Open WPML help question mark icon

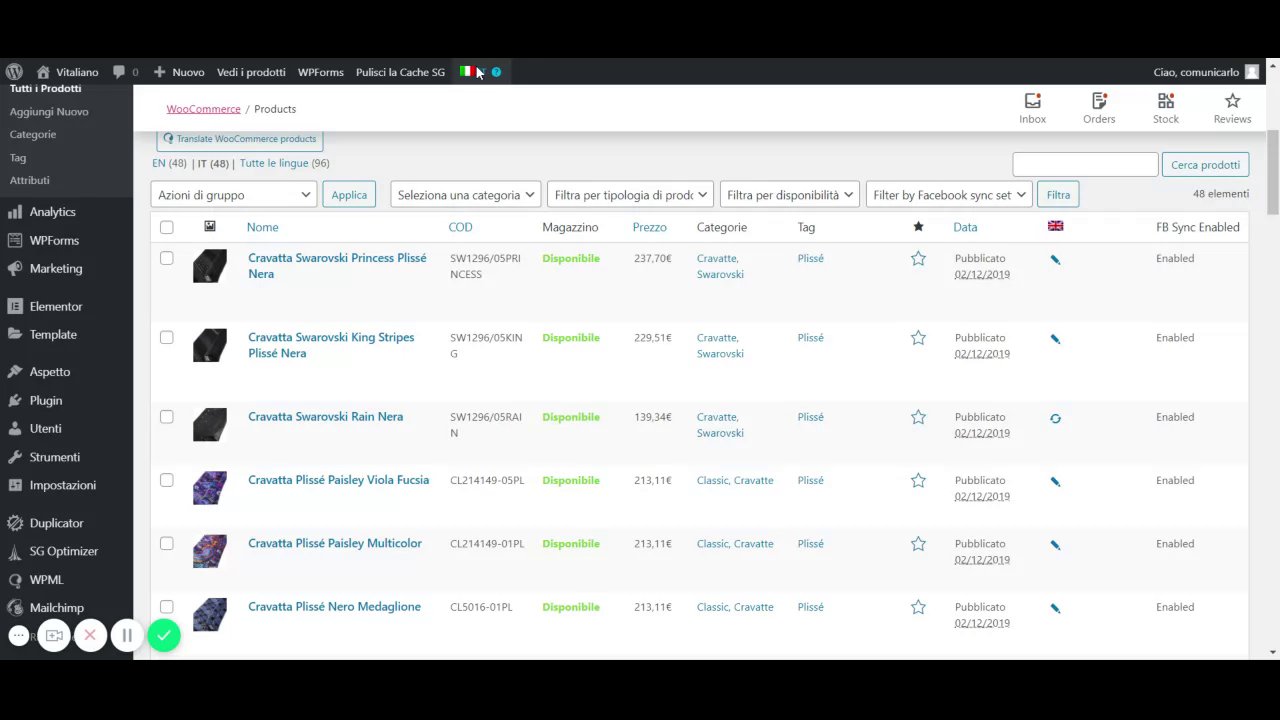pos(496,72)
